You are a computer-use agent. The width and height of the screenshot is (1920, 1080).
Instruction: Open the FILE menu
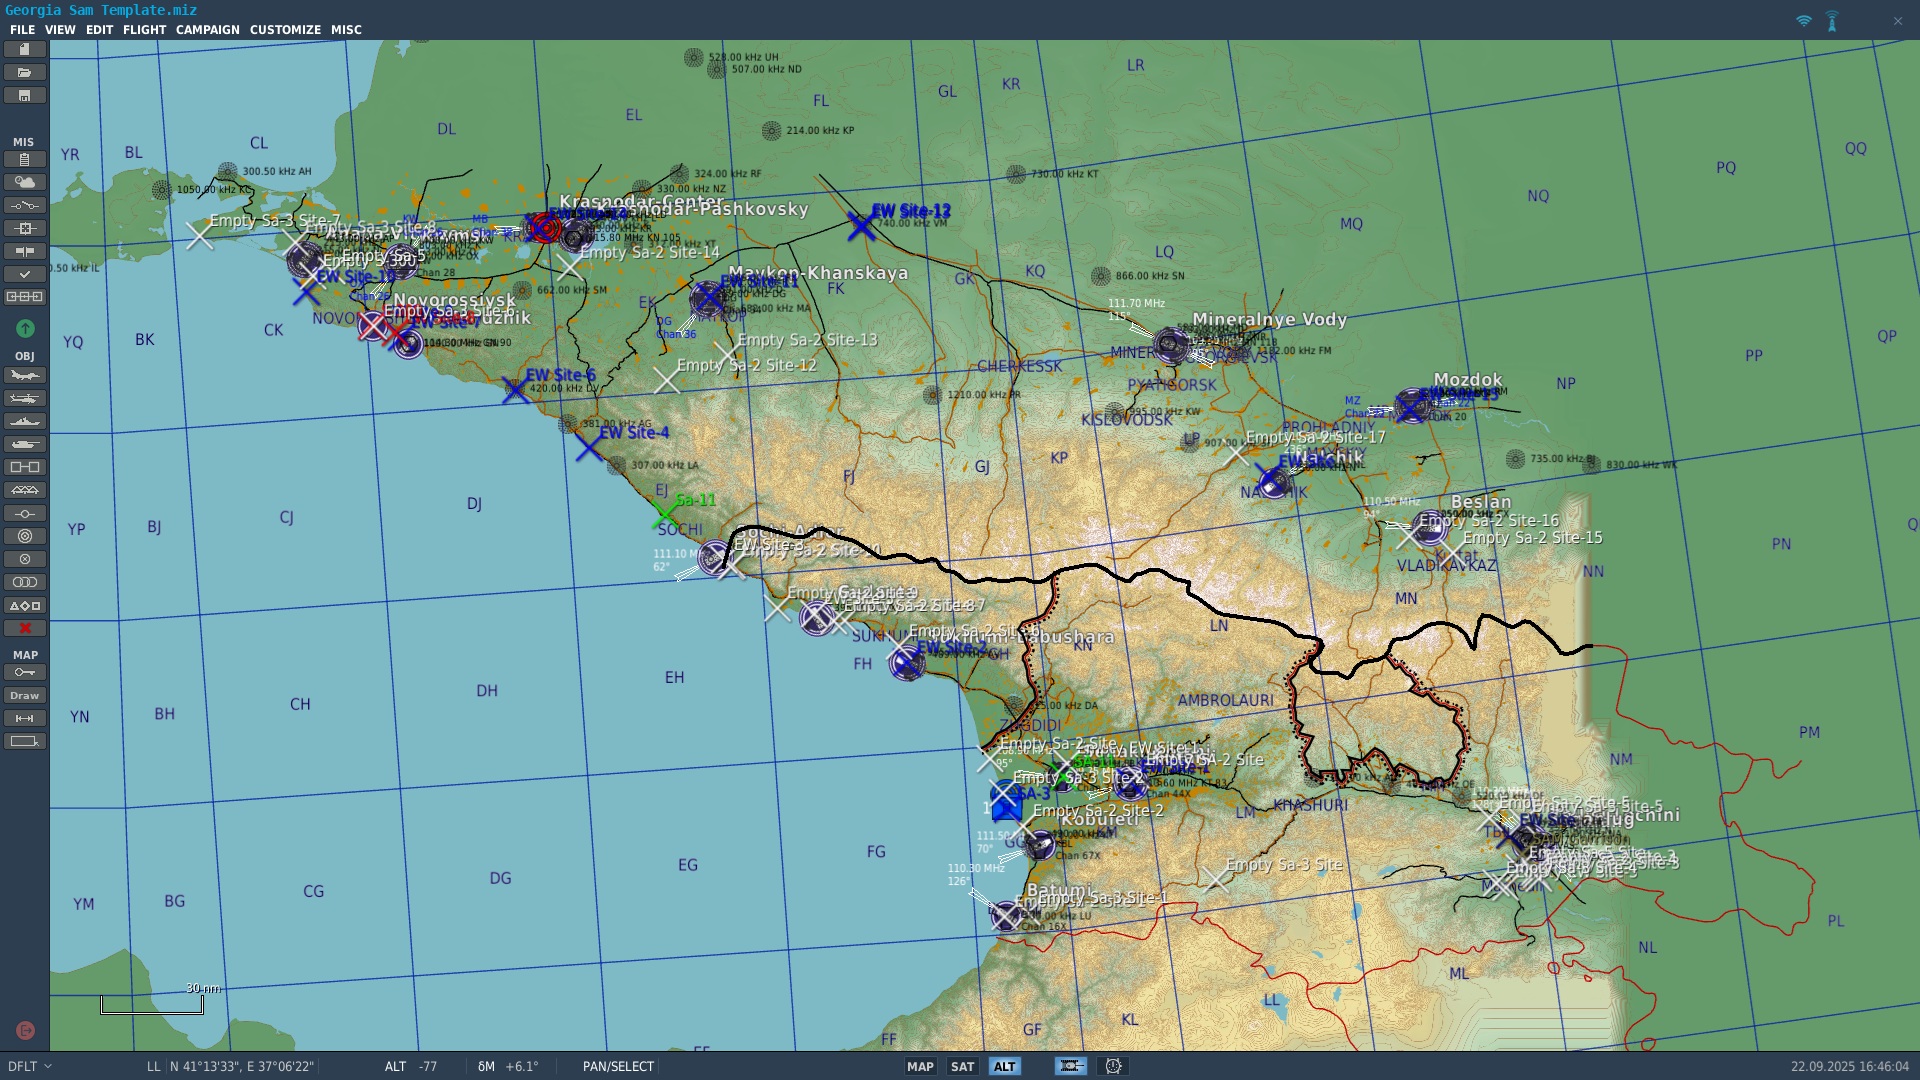(x=22, y=29)
